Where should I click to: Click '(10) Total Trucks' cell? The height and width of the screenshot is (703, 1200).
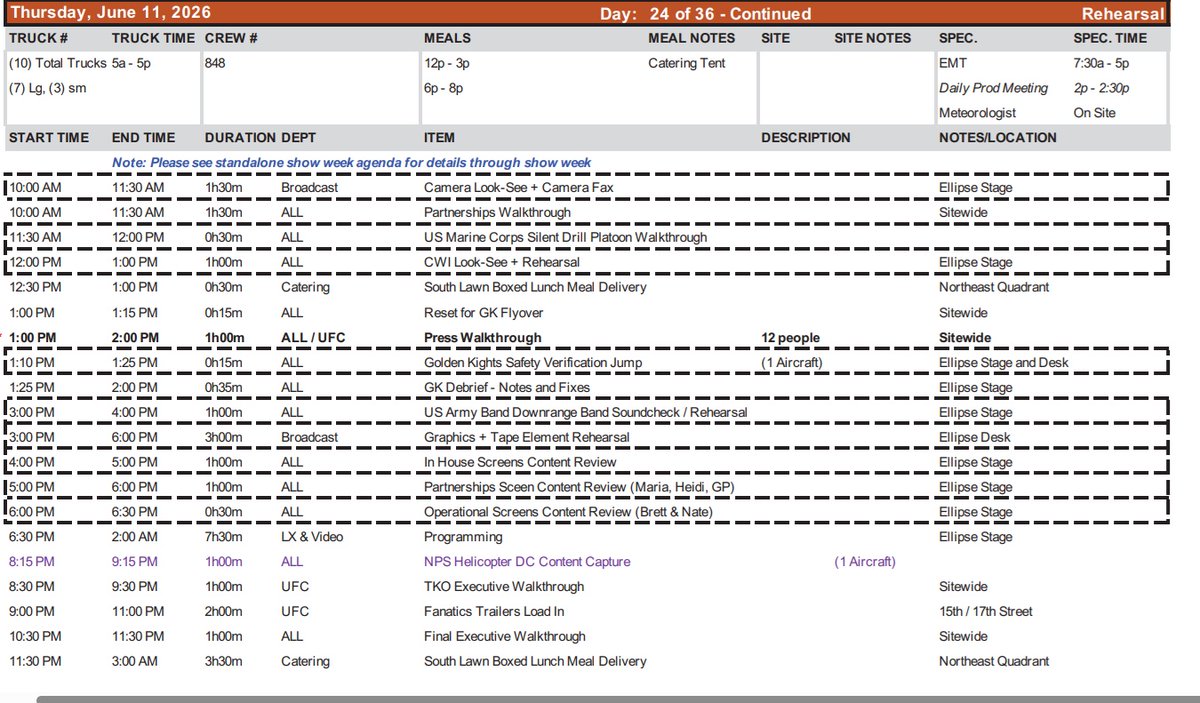[58, 63]
